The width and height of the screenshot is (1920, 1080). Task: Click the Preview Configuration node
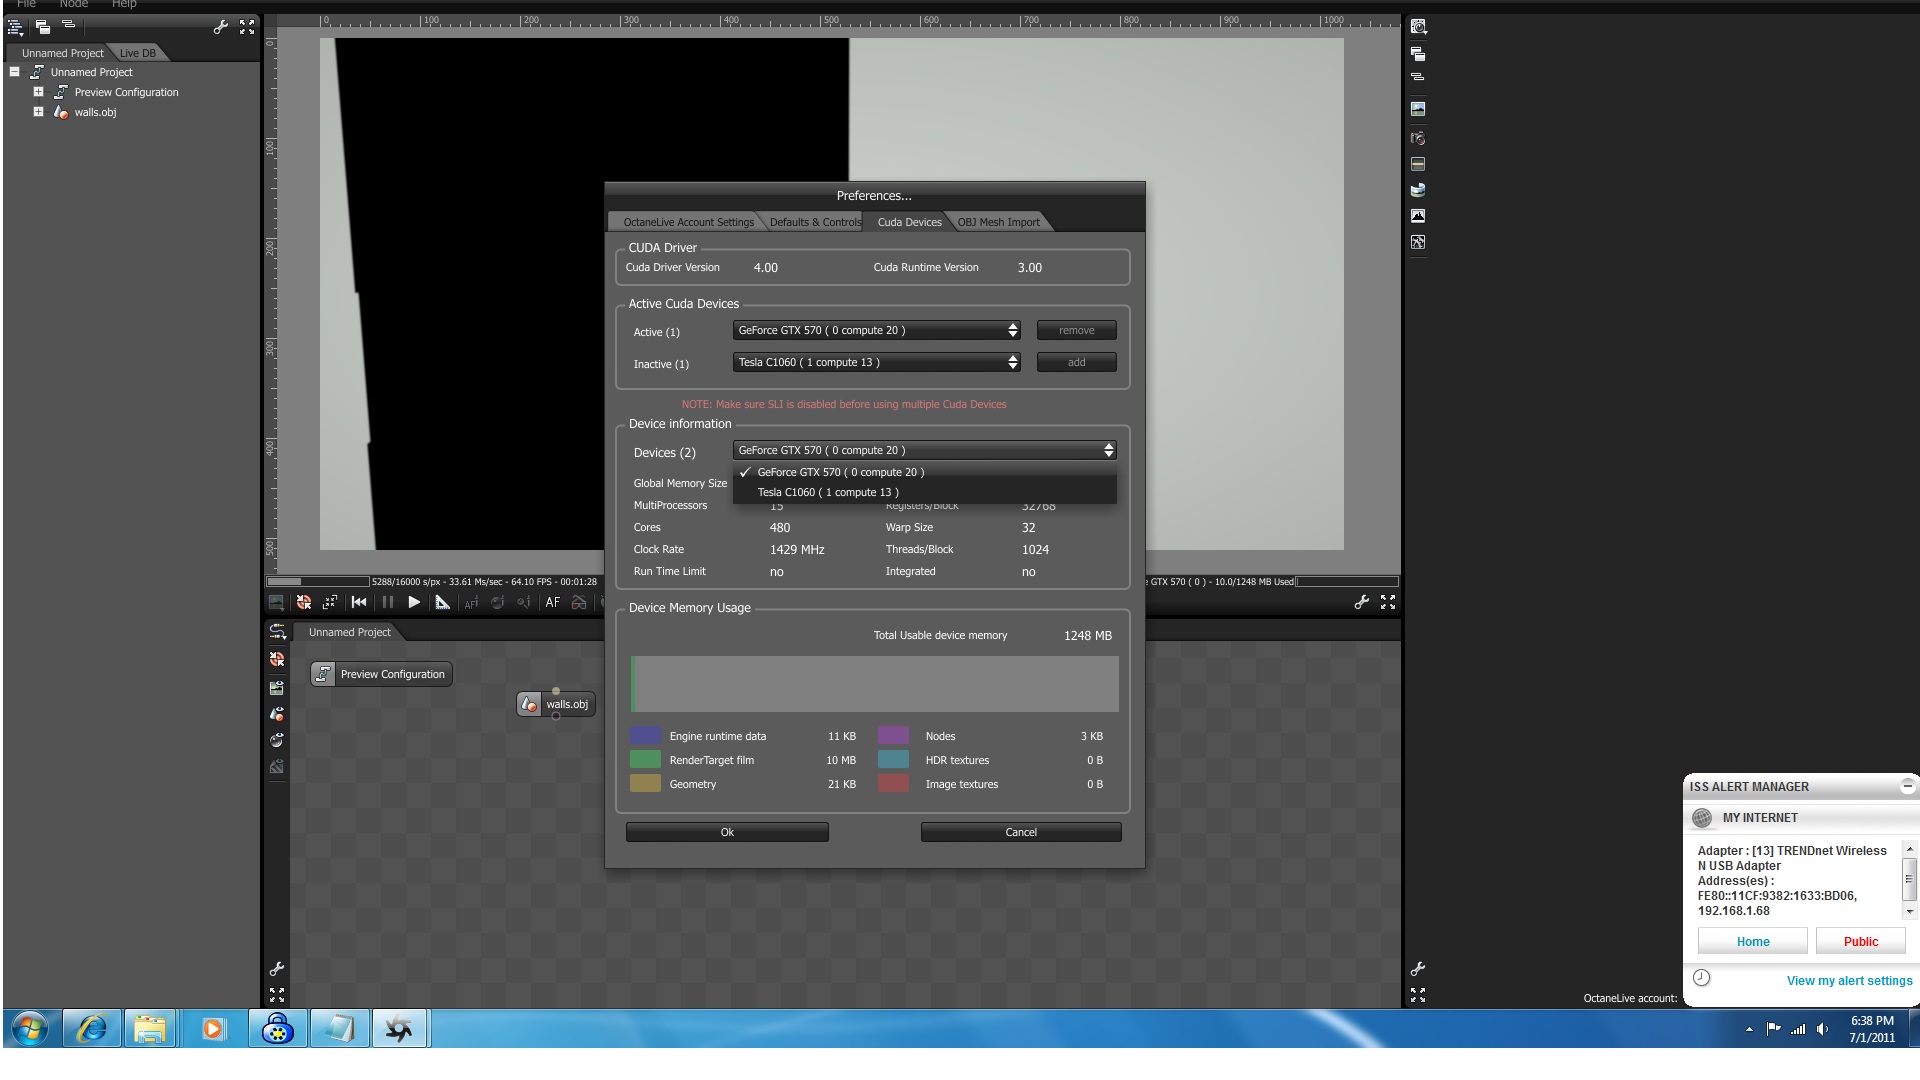(381, 674)
